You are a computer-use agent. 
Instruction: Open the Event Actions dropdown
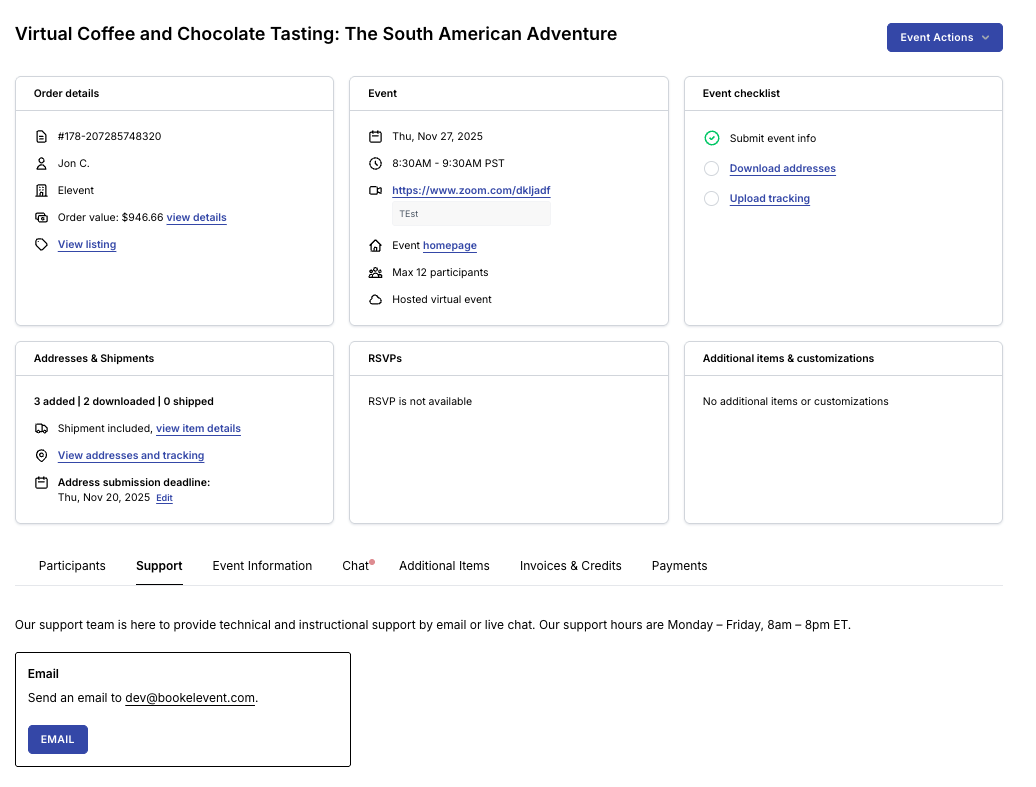point(944,37)
